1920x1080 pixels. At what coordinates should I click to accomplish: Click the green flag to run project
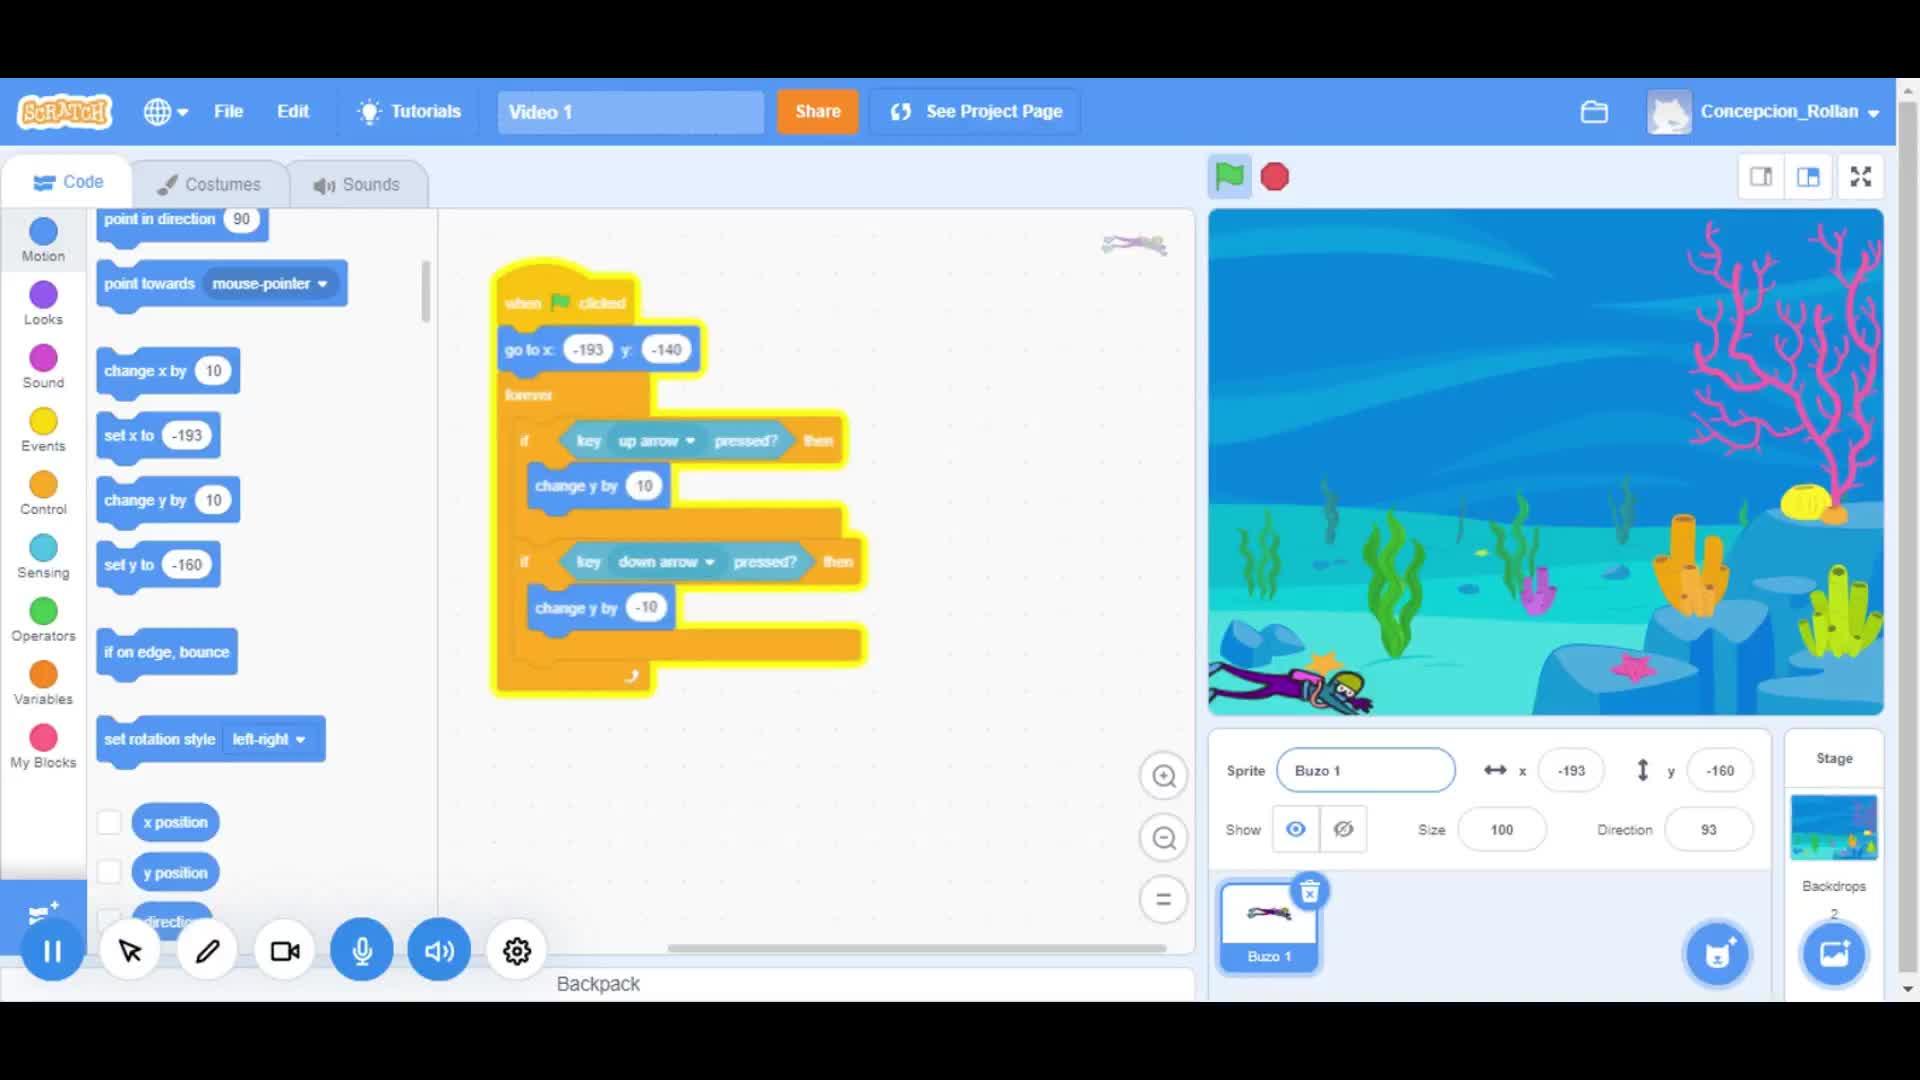[1229, 177]
